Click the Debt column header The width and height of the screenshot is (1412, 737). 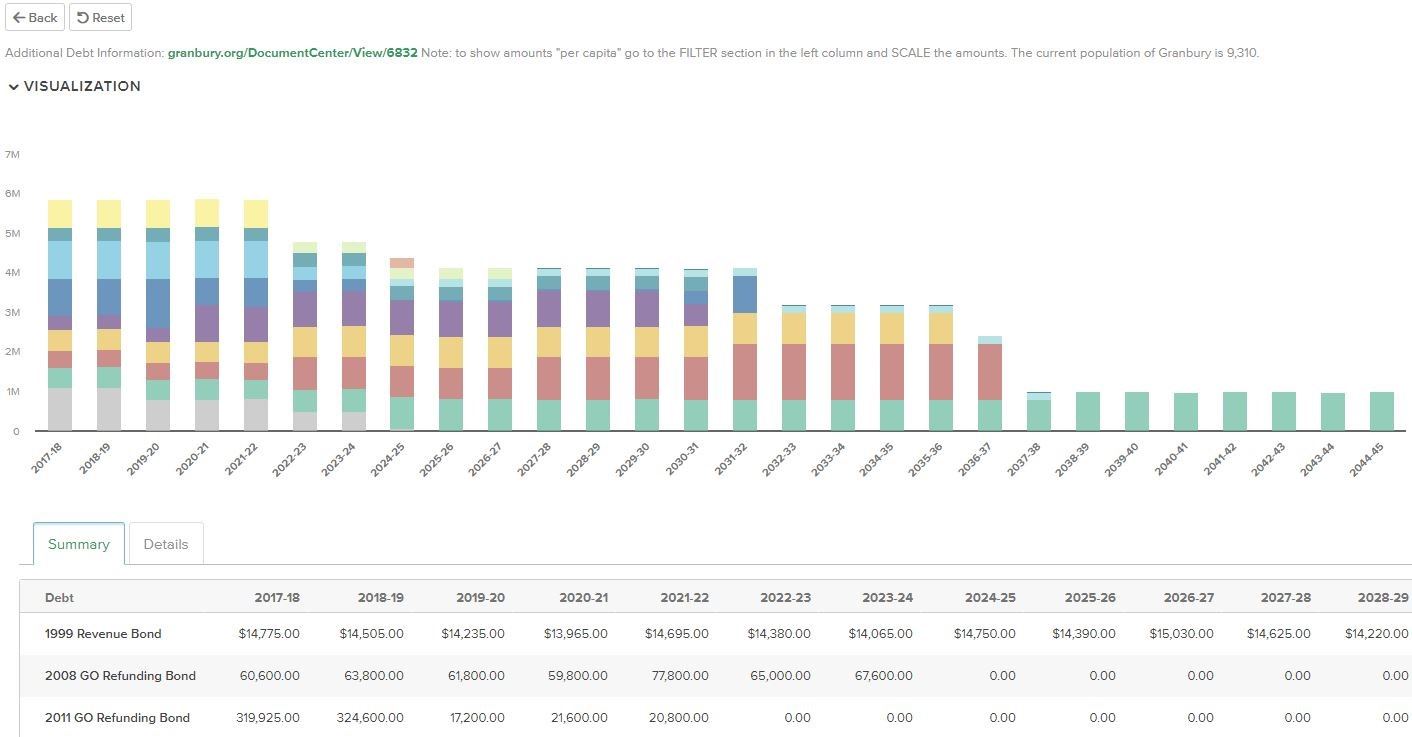[59, 597]
